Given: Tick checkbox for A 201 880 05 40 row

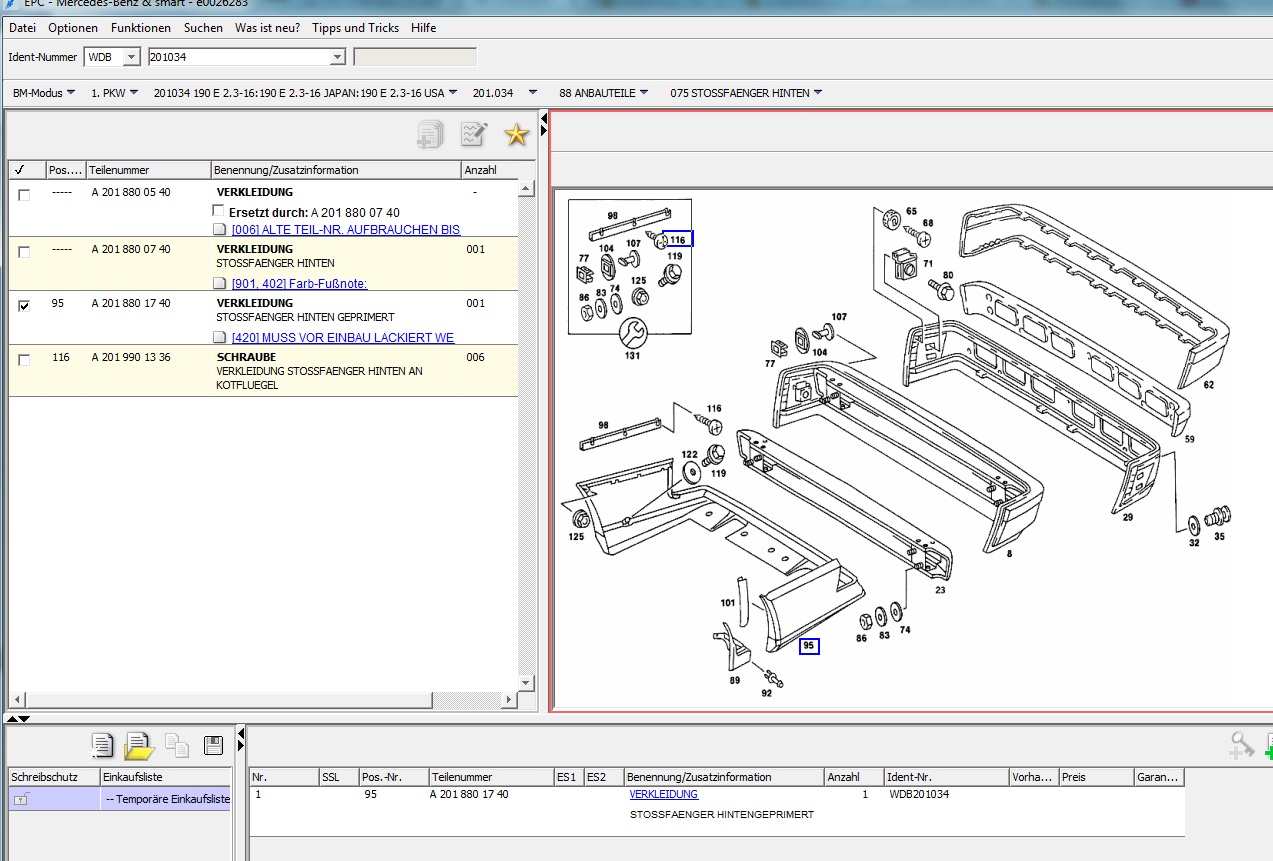Looking at the screenshot, I should coord(24,195).
